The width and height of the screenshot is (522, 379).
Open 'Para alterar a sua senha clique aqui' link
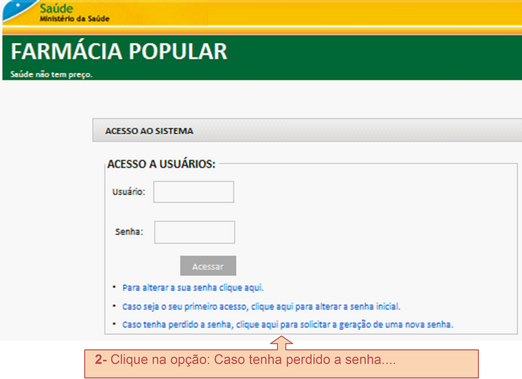(x=193, y=288)
